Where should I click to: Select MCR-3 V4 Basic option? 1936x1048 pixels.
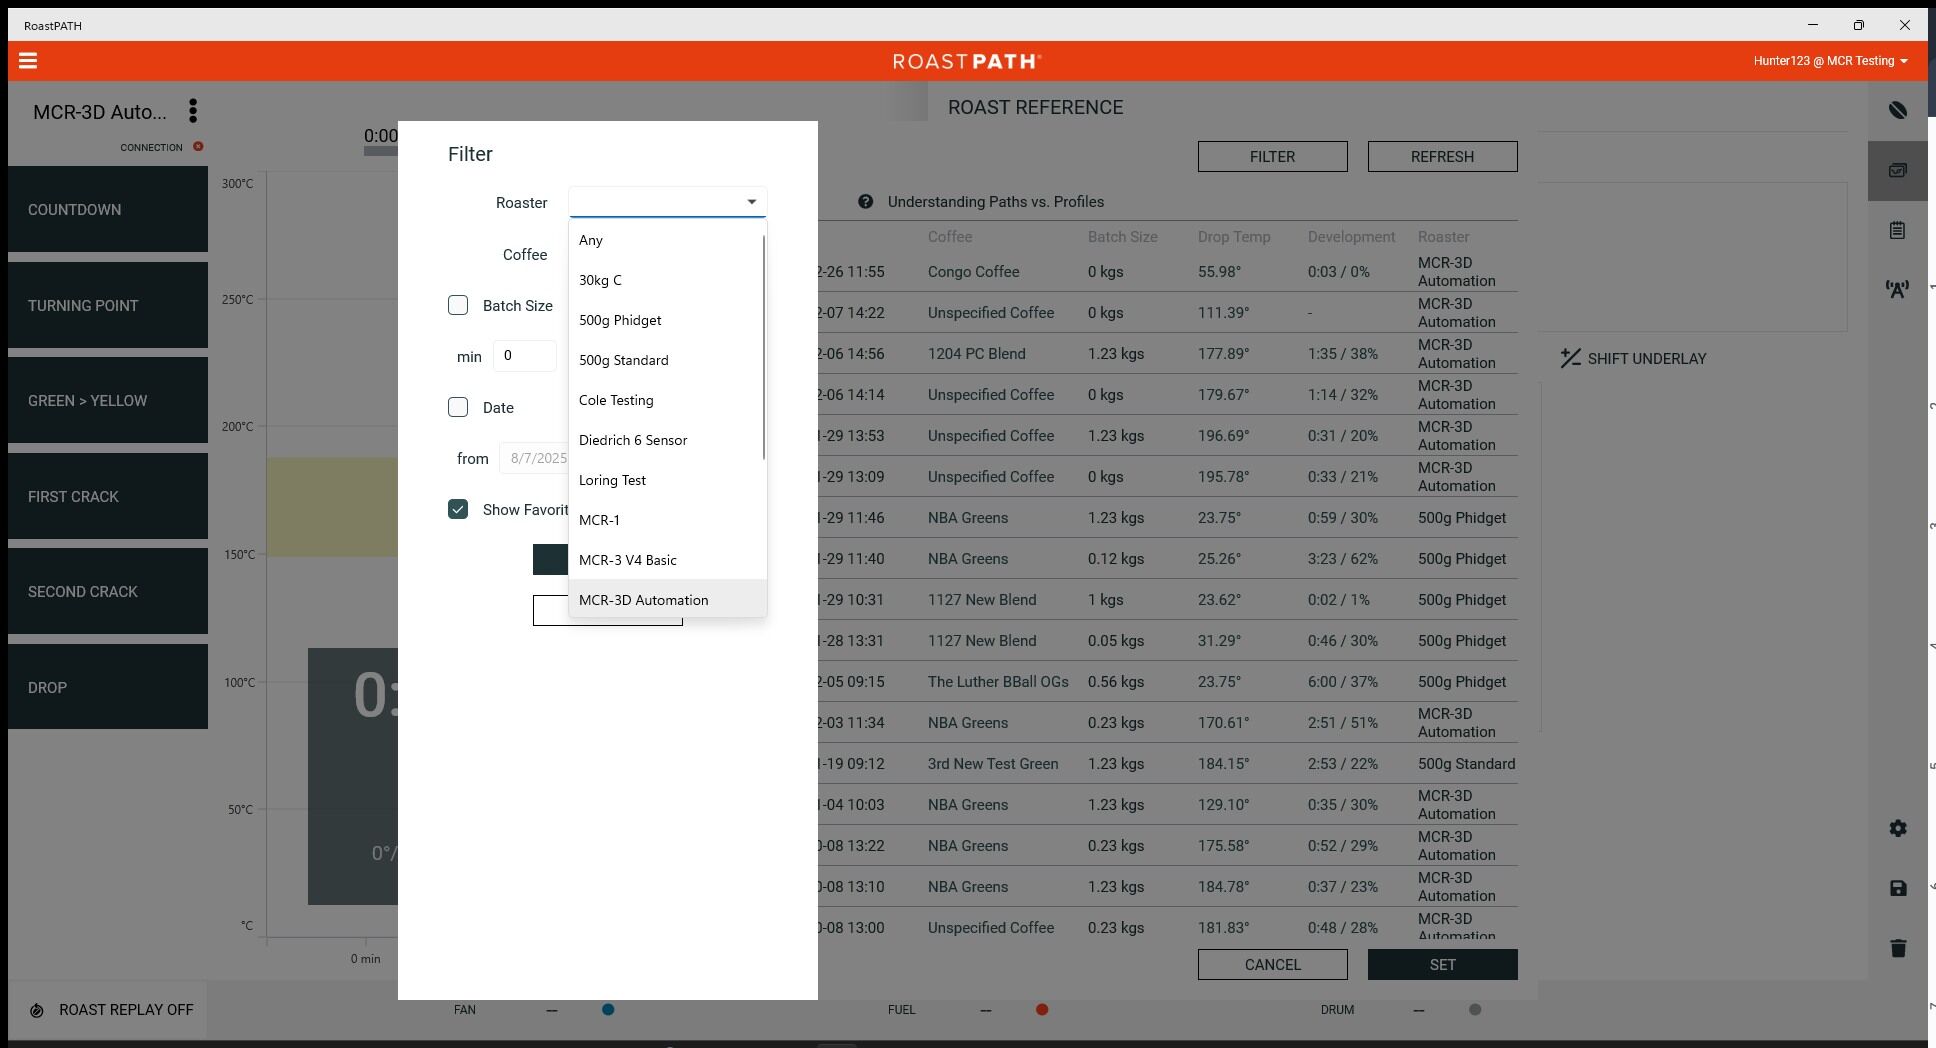(x=667, y=560)
